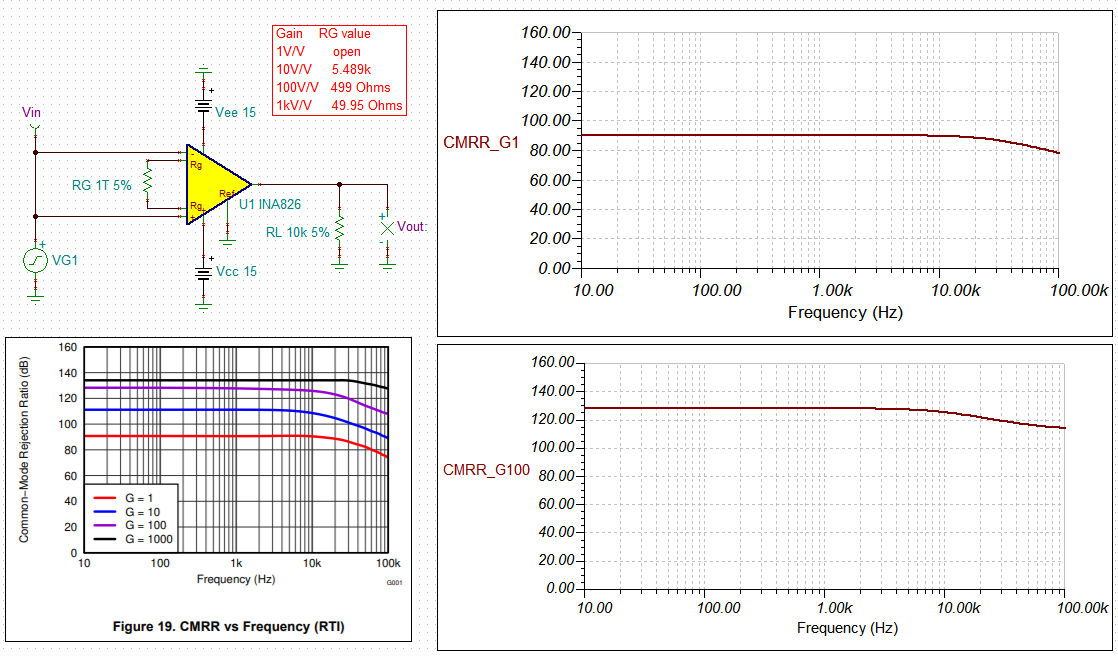
Task: Click the 'Vcc 15' supply label
Action: coord(237,272)
